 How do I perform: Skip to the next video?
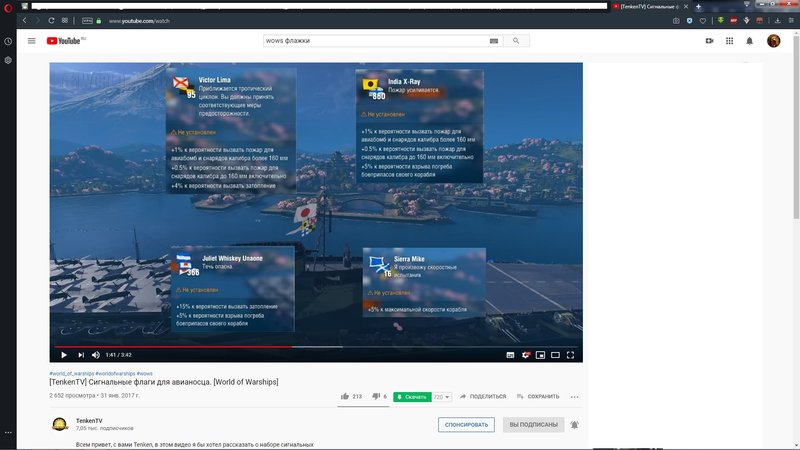click(81, 355)
